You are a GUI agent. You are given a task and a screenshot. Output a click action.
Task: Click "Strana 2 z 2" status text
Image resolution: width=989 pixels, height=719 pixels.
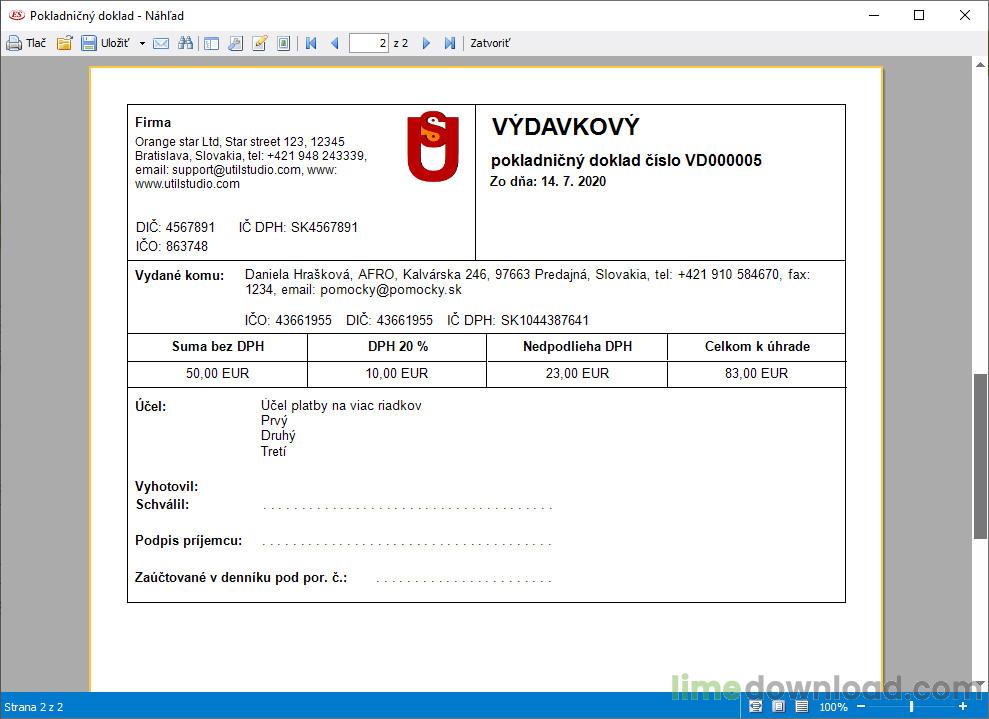pyautogui.click(x=33, y=707)
